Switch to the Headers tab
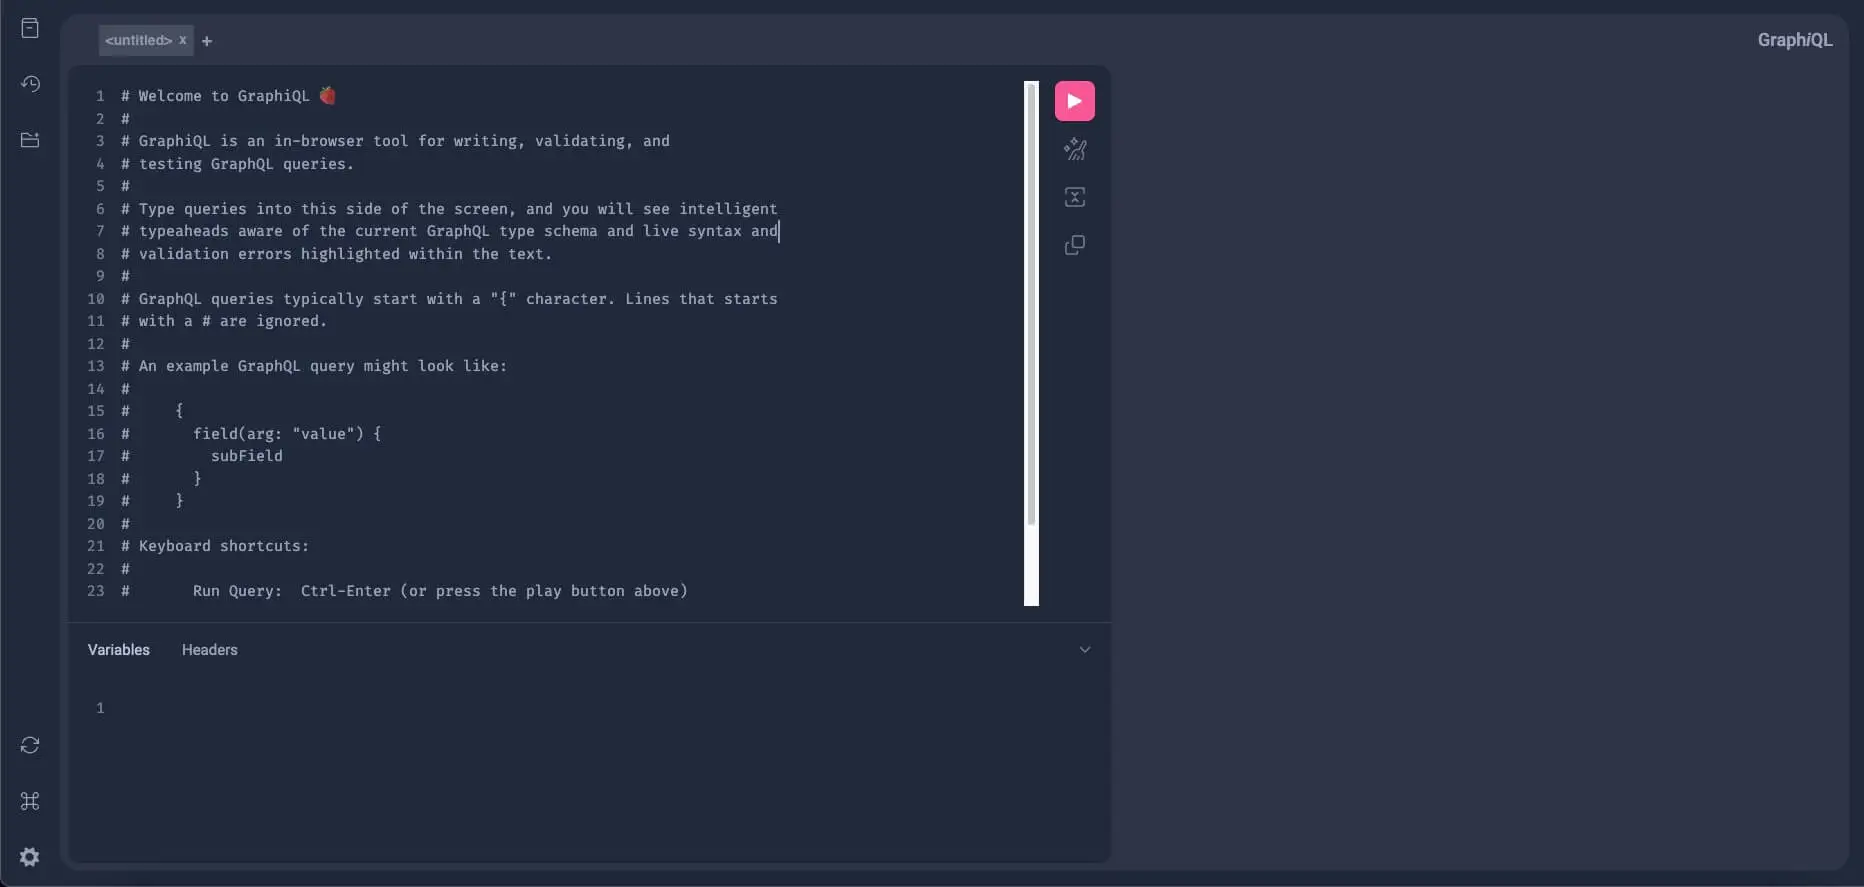 coord(209,650)
